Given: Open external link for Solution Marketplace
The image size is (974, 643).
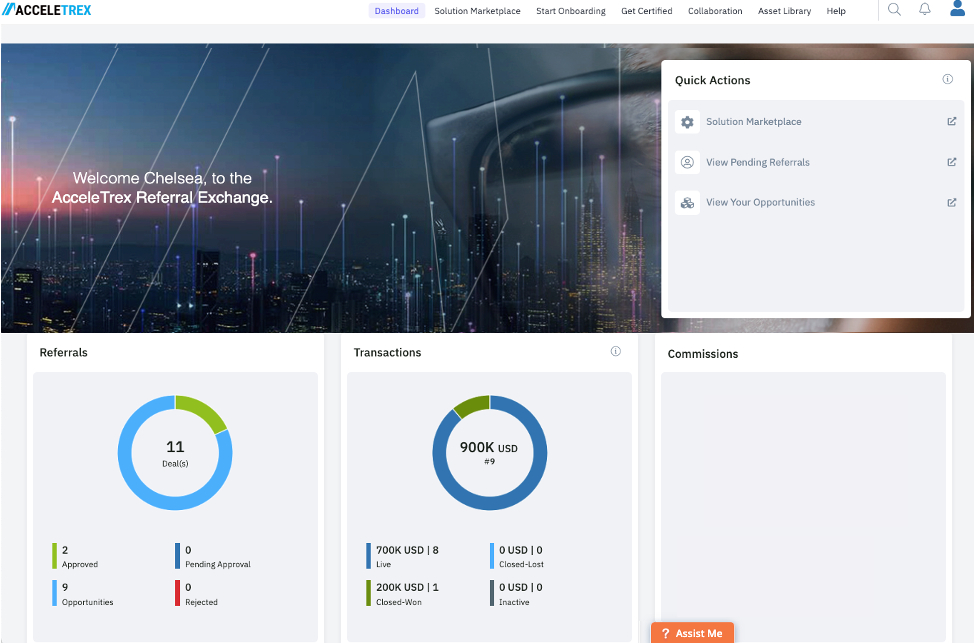Looking at the screenshot, I should tap(952, 122).
